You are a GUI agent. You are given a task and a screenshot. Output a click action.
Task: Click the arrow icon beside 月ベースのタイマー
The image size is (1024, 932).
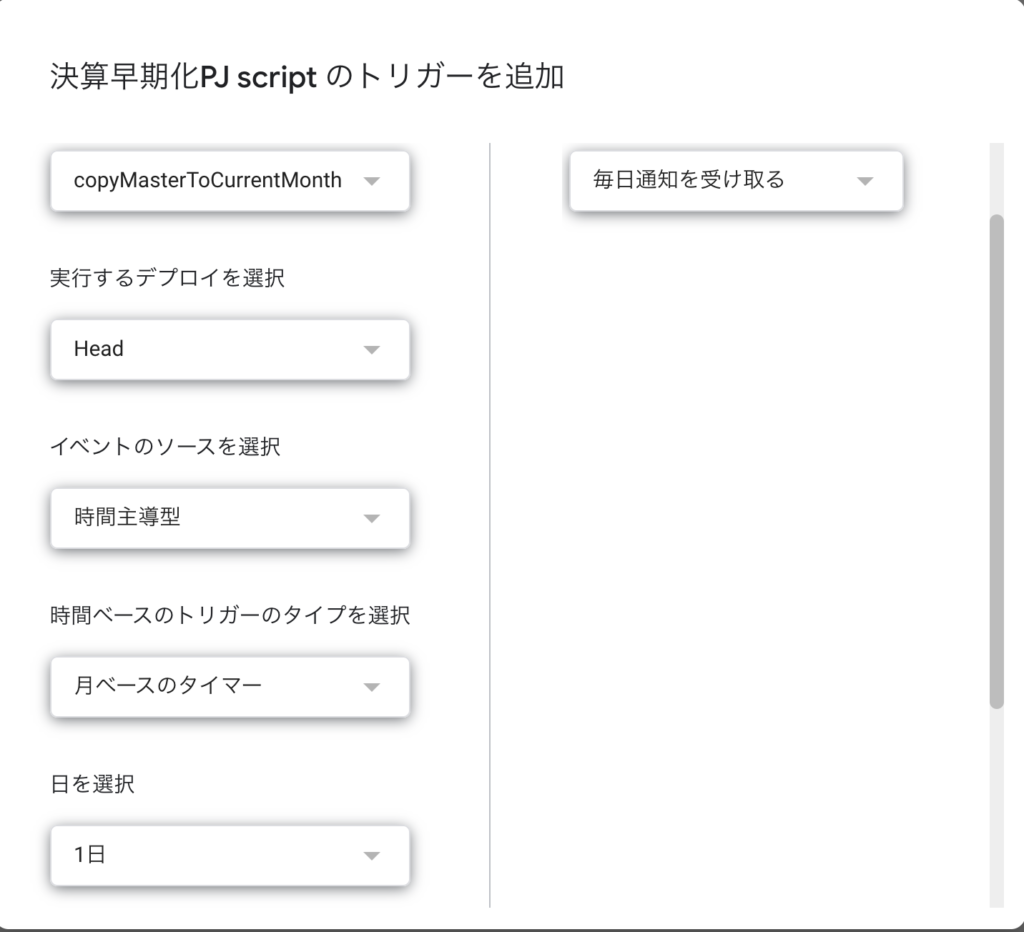(372, 687)
